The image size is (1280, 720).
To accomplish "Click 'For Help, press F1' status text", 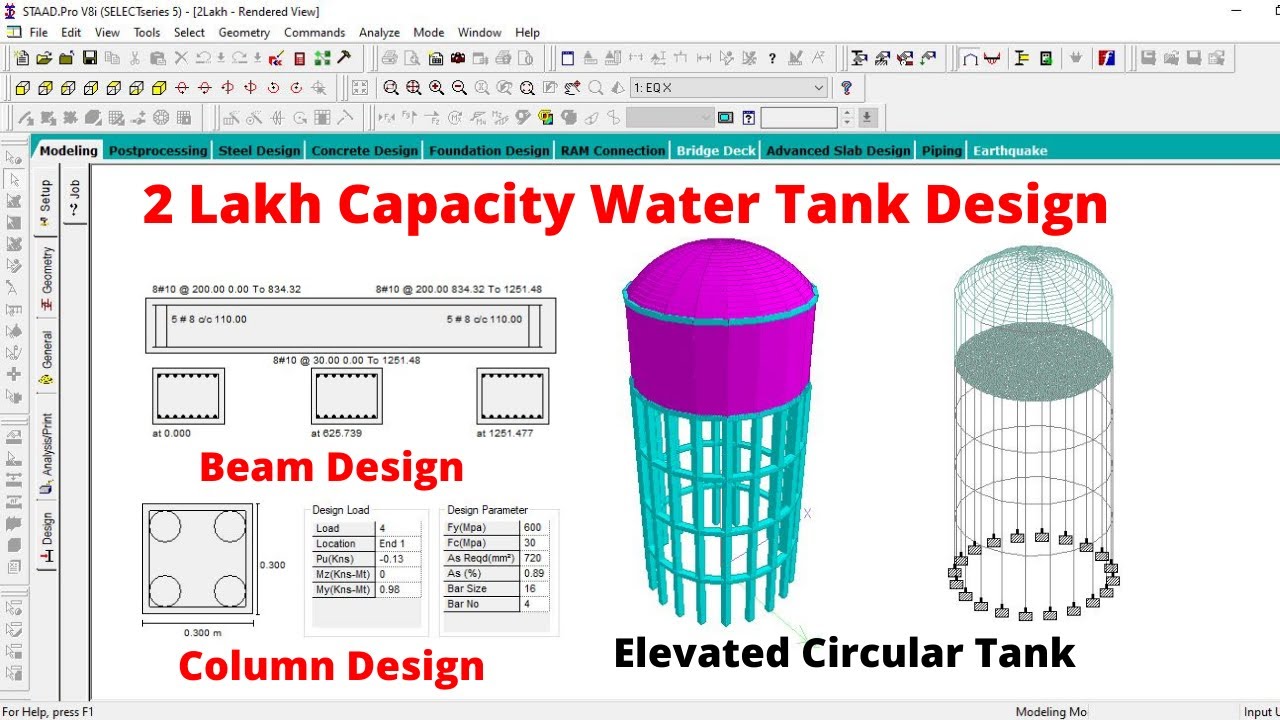I will click(x=48, y=712).
